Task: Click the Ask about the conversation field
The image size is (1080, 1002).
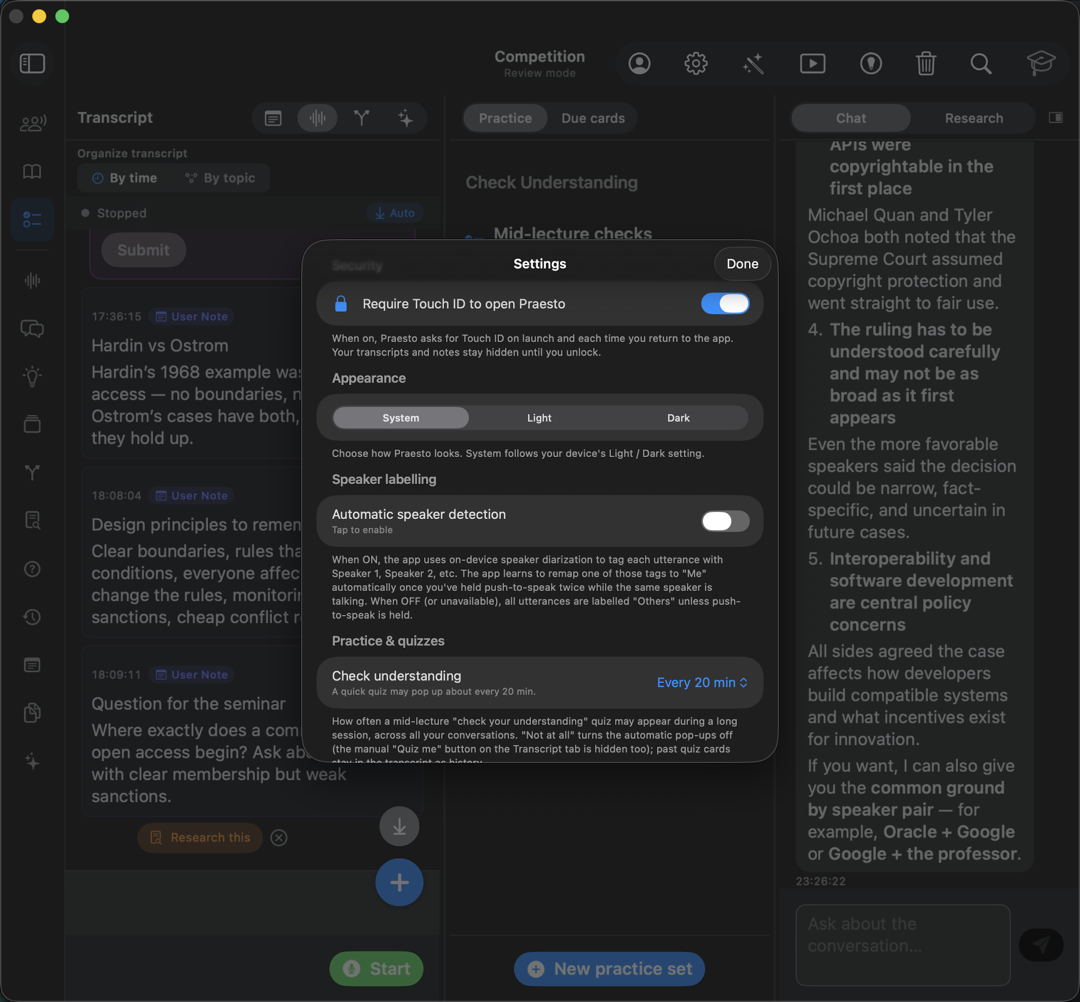Action: [902, 944]
